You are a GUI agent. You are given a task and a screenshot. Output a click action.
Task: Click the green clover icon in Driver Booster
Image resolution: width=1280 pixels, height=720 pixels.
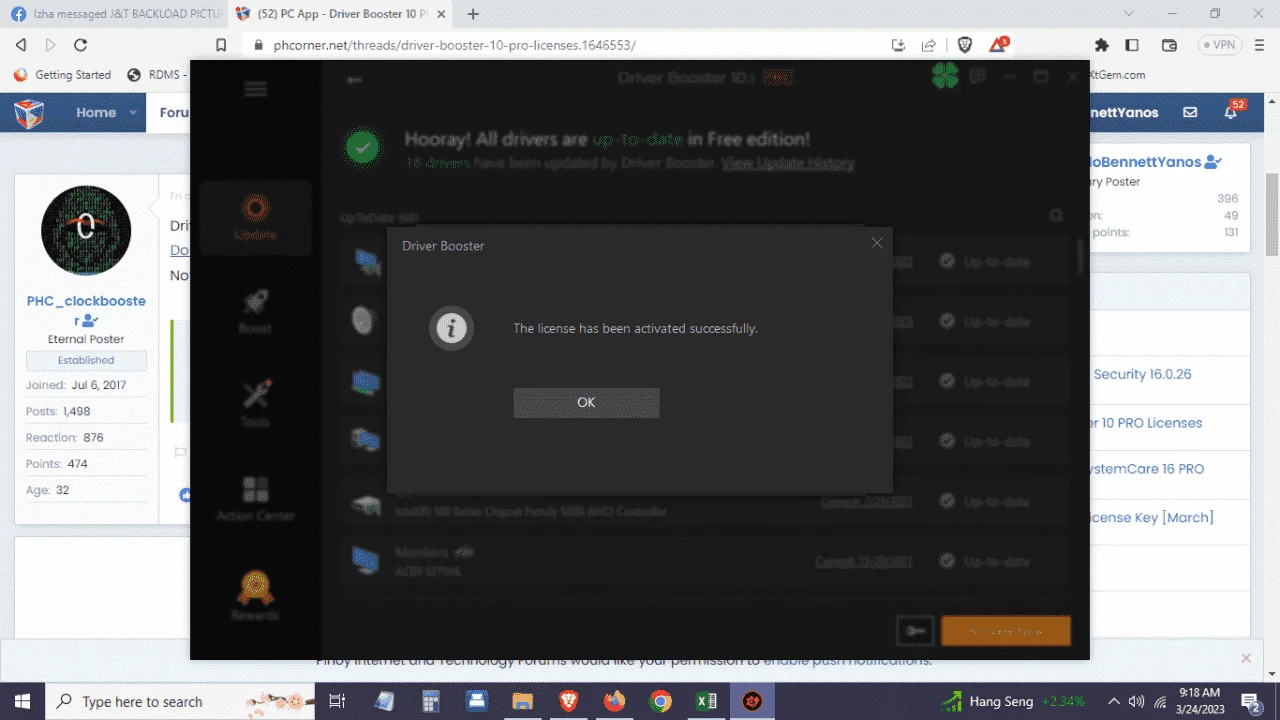pyautogui.click(x=945, y=77)
